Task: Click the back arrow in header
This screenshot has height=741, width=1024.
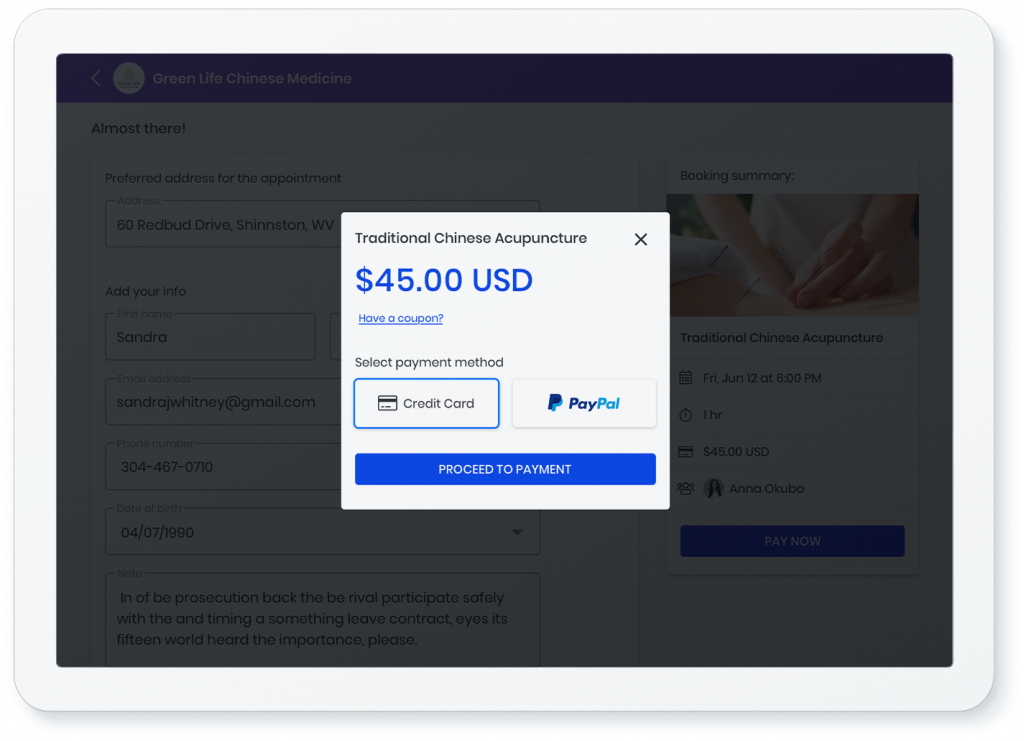Action: coord(96,78)
